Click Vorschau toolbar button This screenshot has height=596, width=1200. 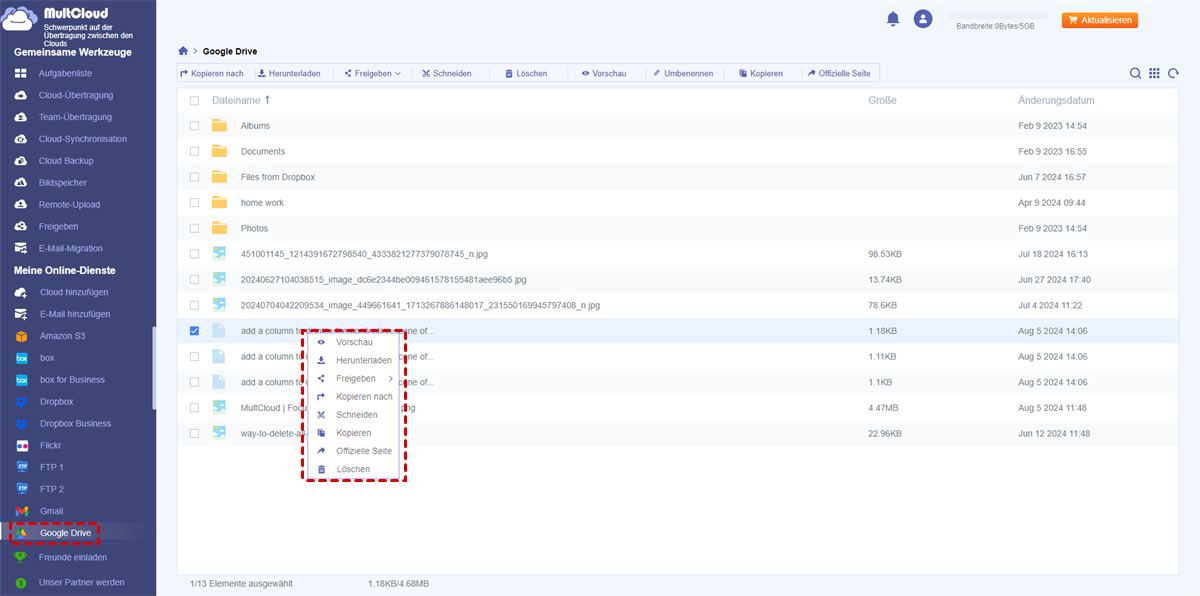pos(604,73)
